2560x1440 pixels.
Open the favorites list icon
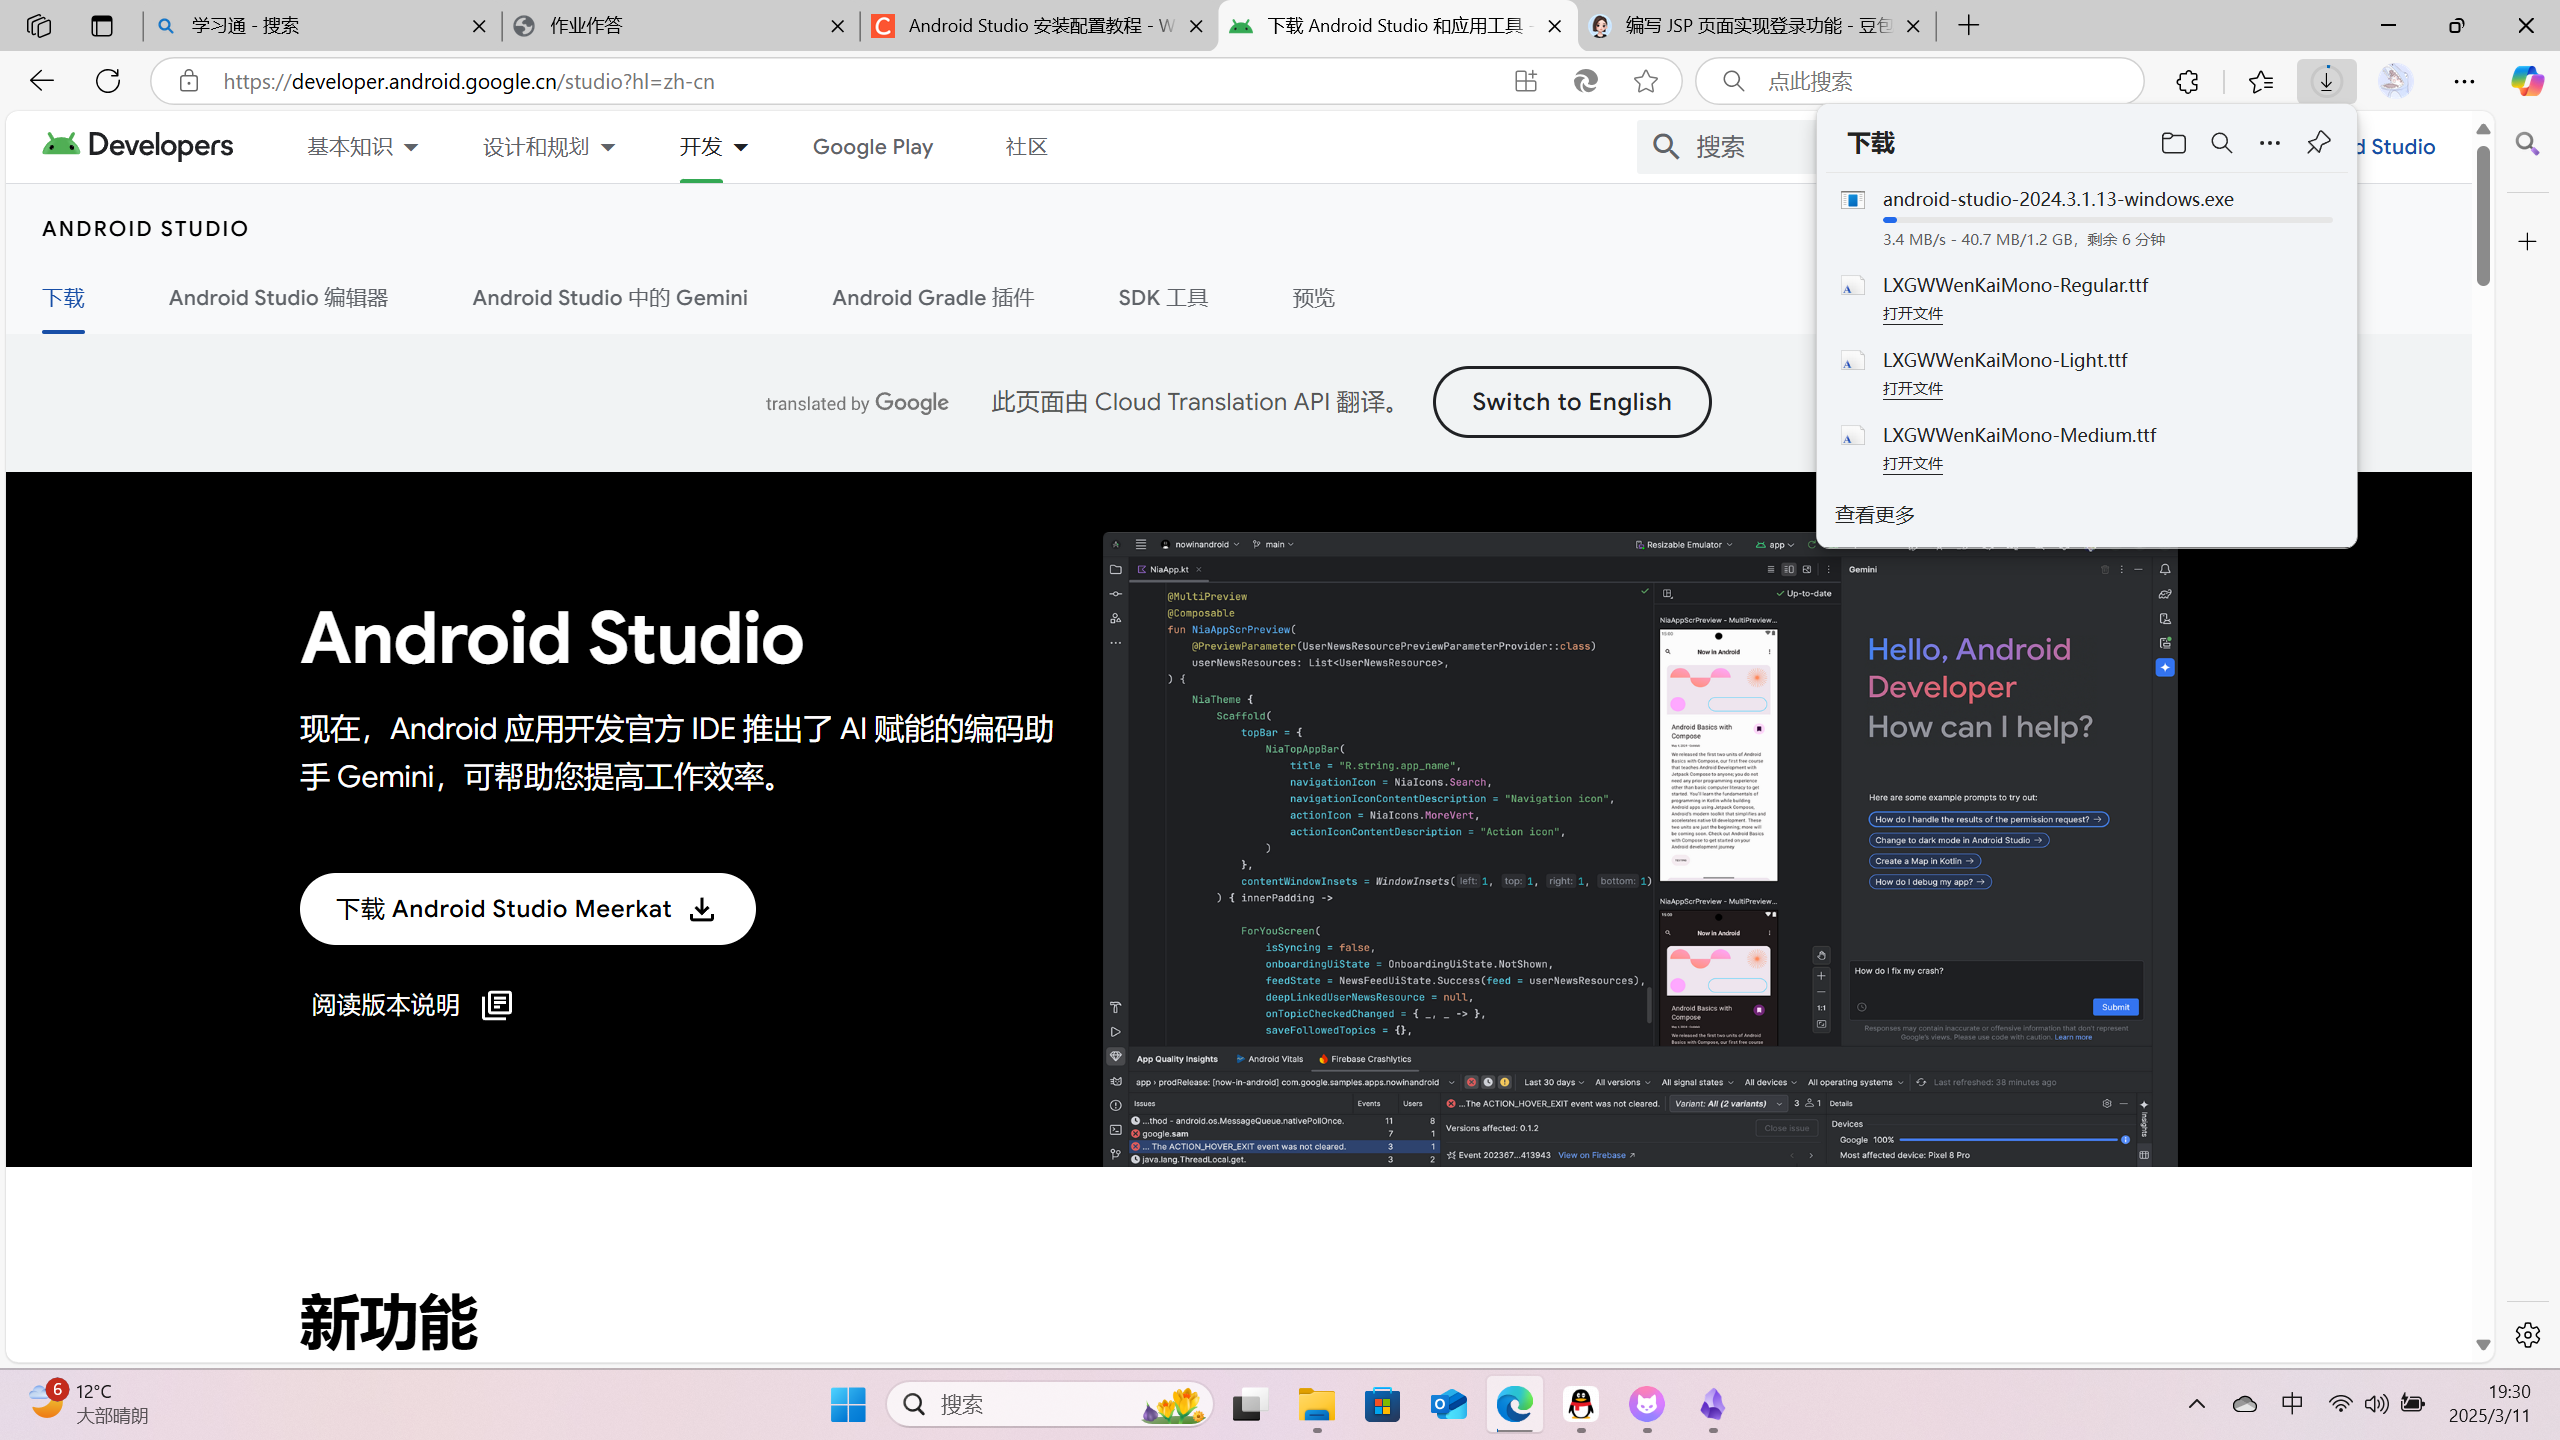click(2260, 81)
